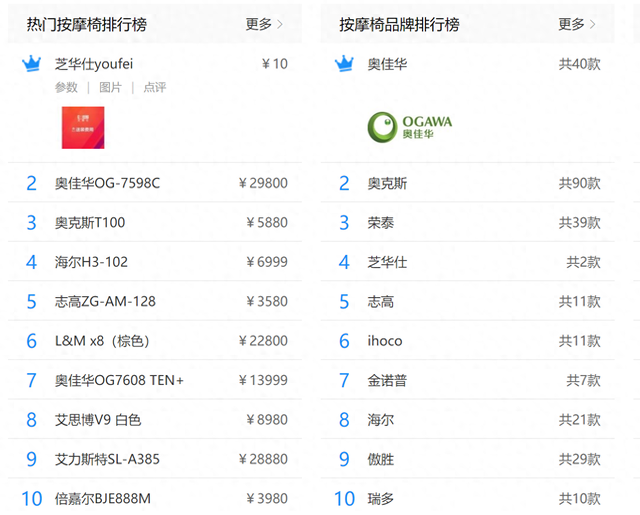Open the 金诺普 brand entry

(x=387, y=380)
